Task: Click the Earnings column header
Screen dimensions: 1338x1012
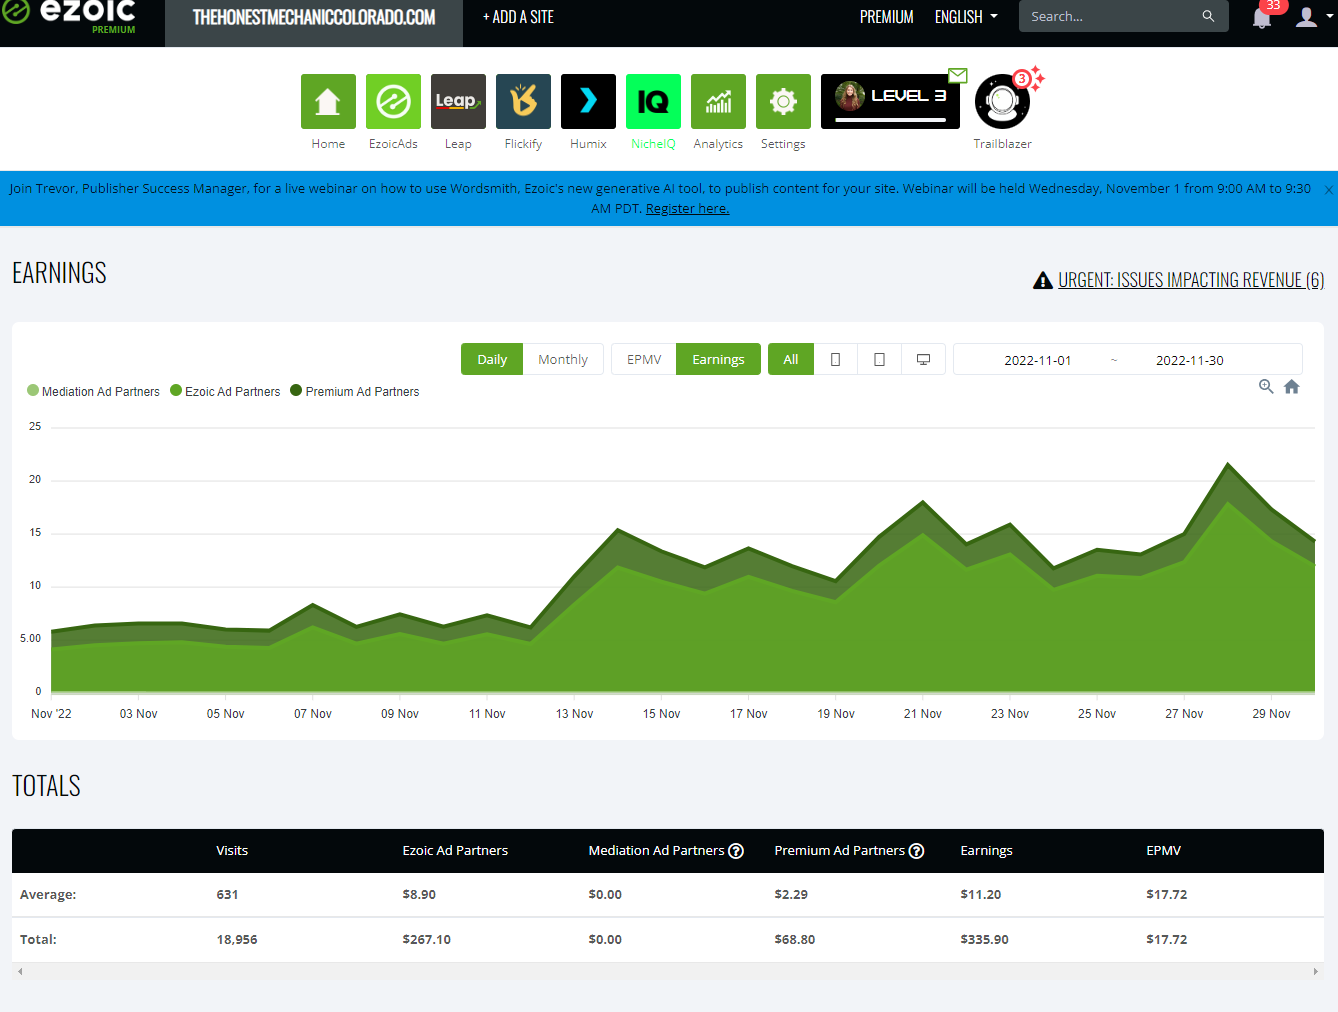Action: [x=986, y=851]
